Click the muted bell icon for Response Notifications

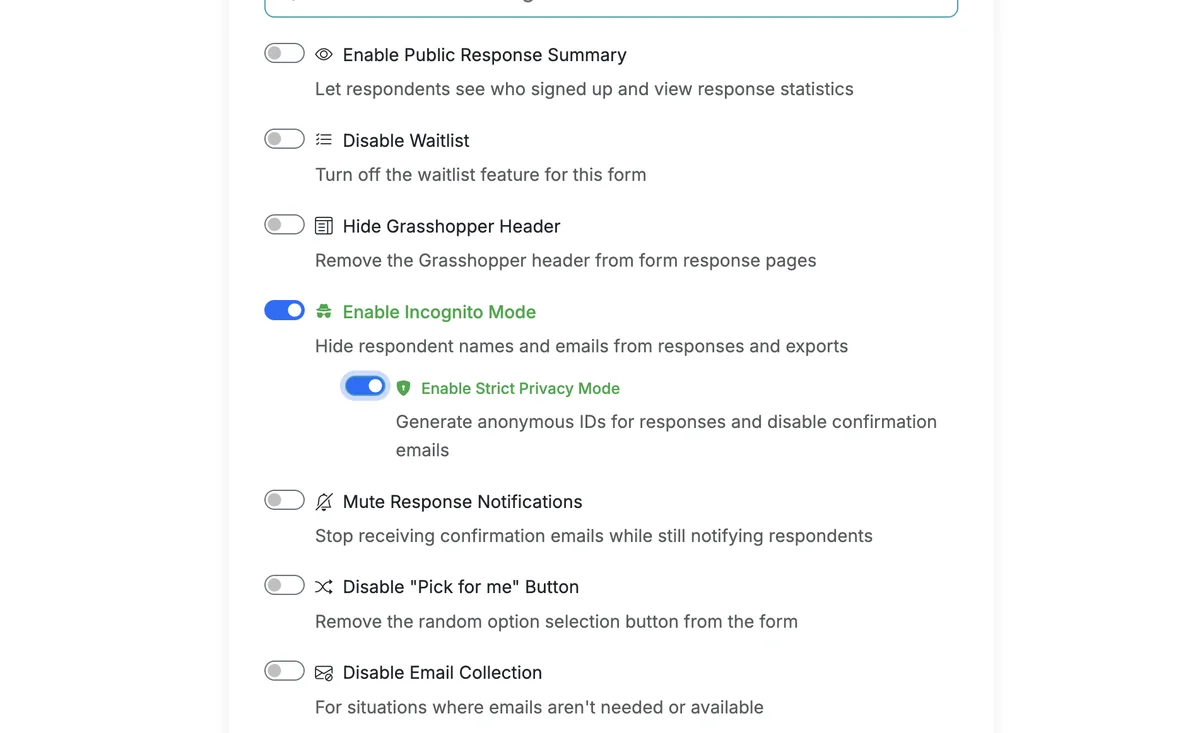point(323,501)
